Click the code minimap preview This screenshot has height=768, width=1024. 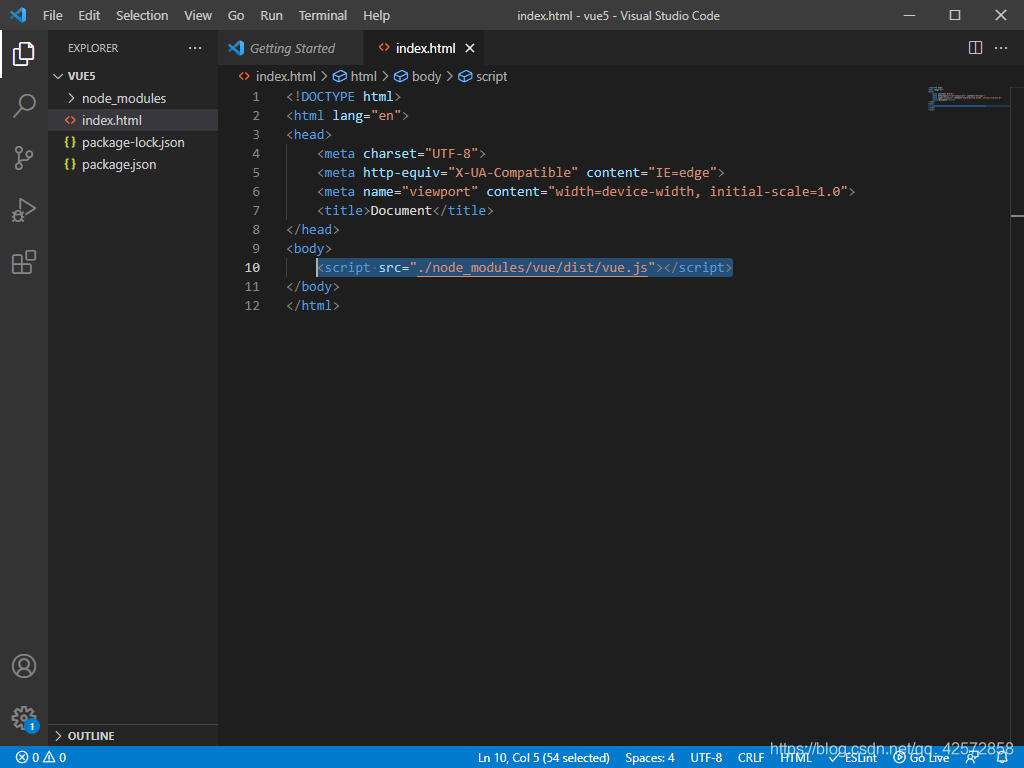point(968,98)
